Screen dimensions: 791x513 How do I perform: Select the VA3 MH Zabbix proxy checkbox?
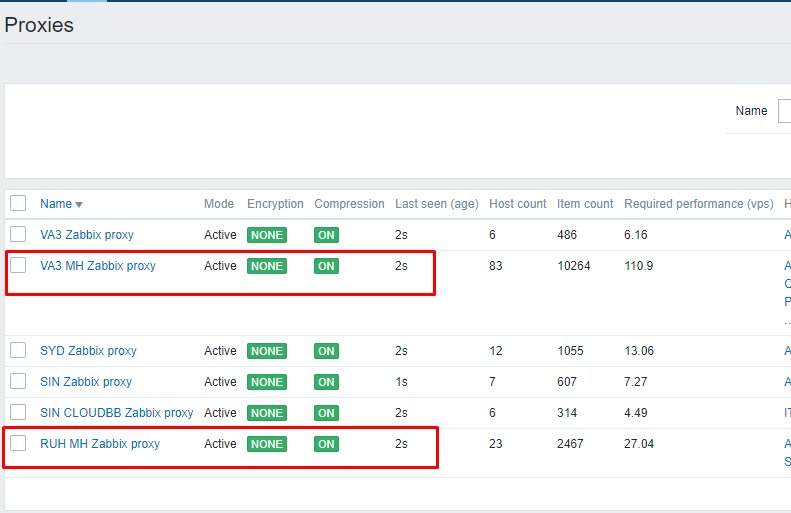(18, 265)
